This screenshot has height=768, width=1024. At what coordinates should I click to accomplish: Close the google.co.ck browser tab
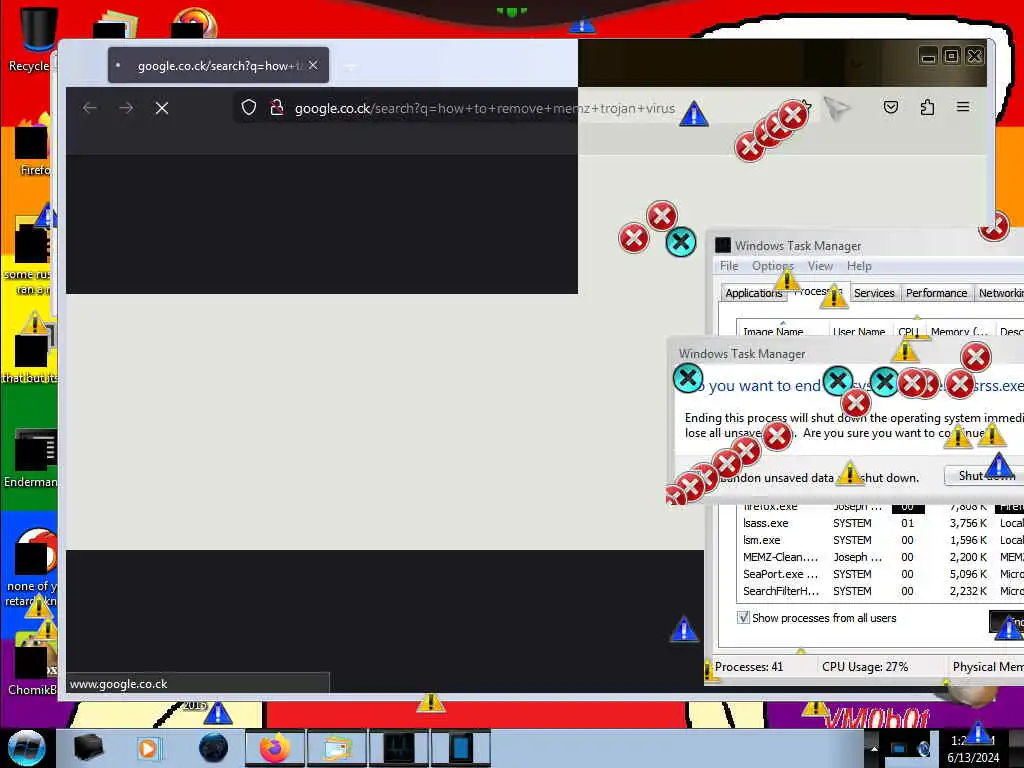pyautogui.click(x=313, y=65)
